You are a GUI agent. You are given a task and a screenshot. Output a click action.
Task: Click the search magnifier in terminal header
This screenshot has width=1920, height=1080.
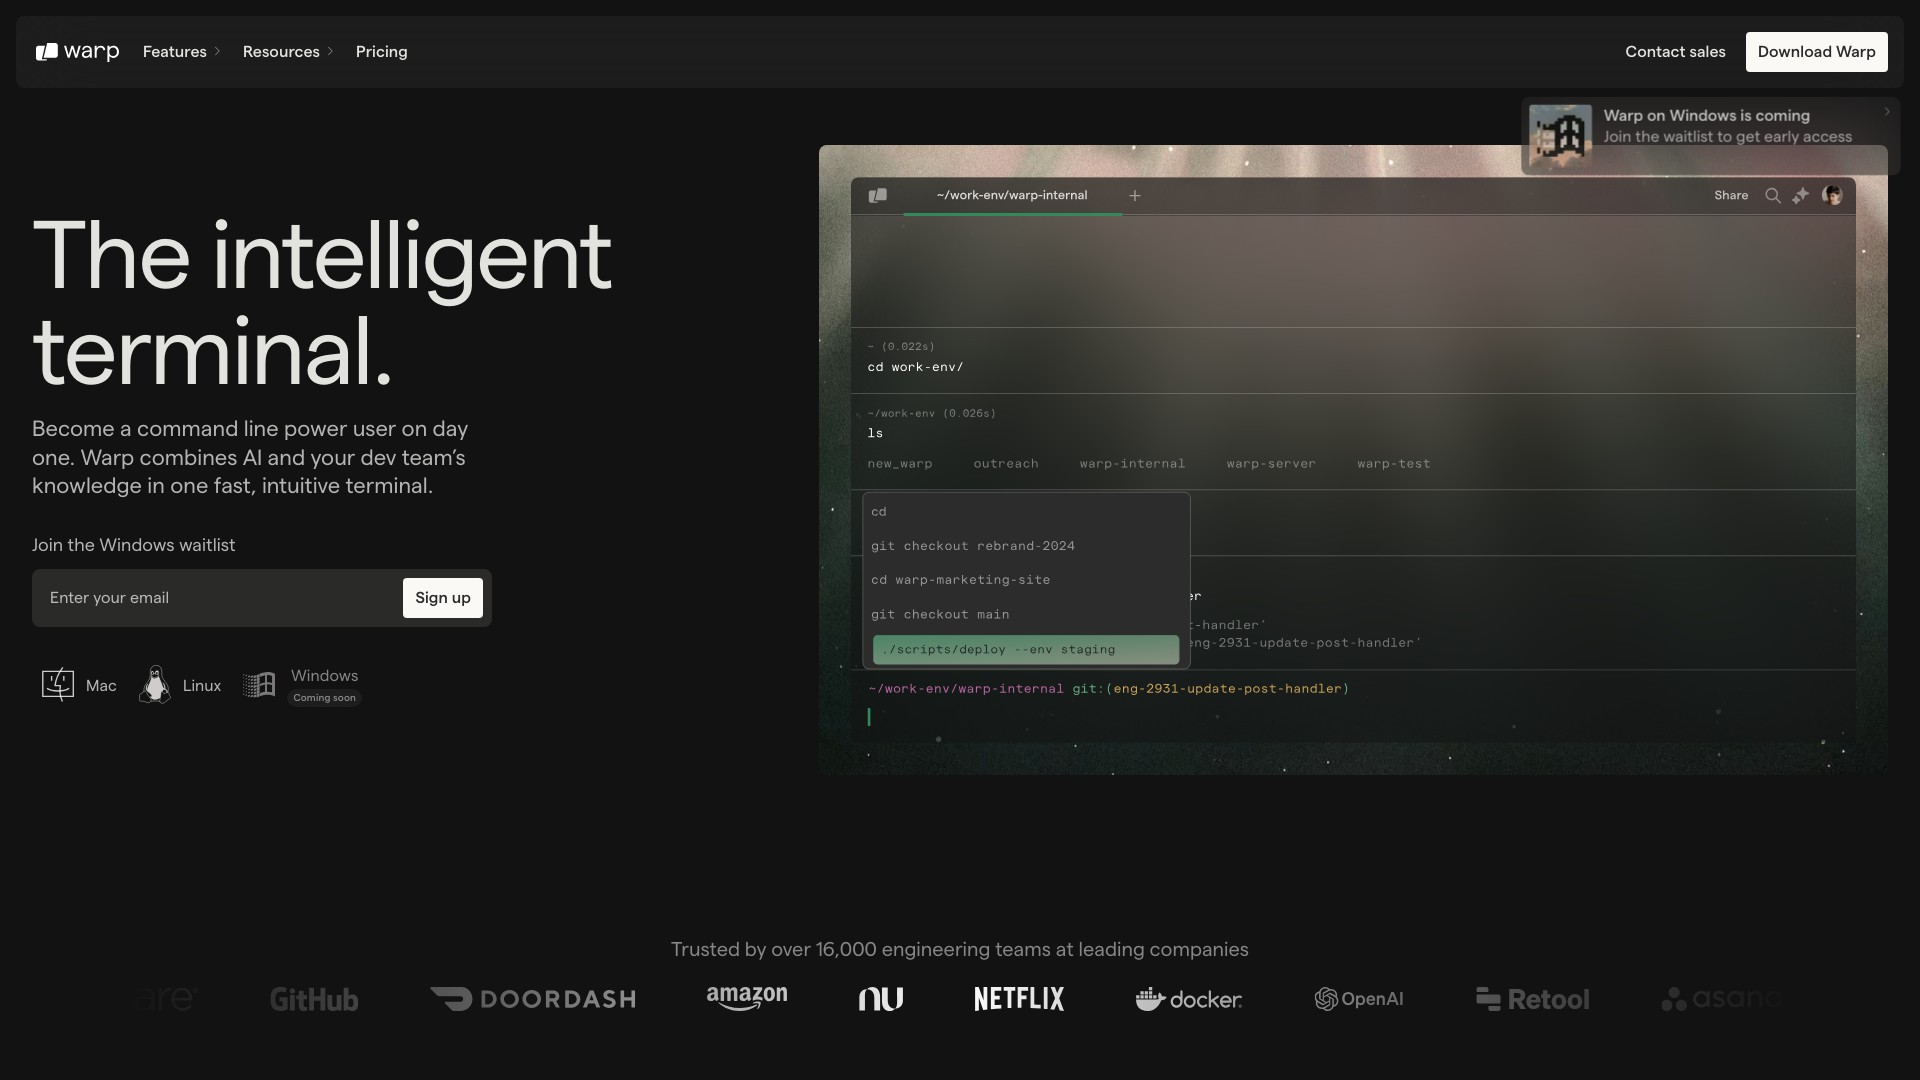point(1773,196)
